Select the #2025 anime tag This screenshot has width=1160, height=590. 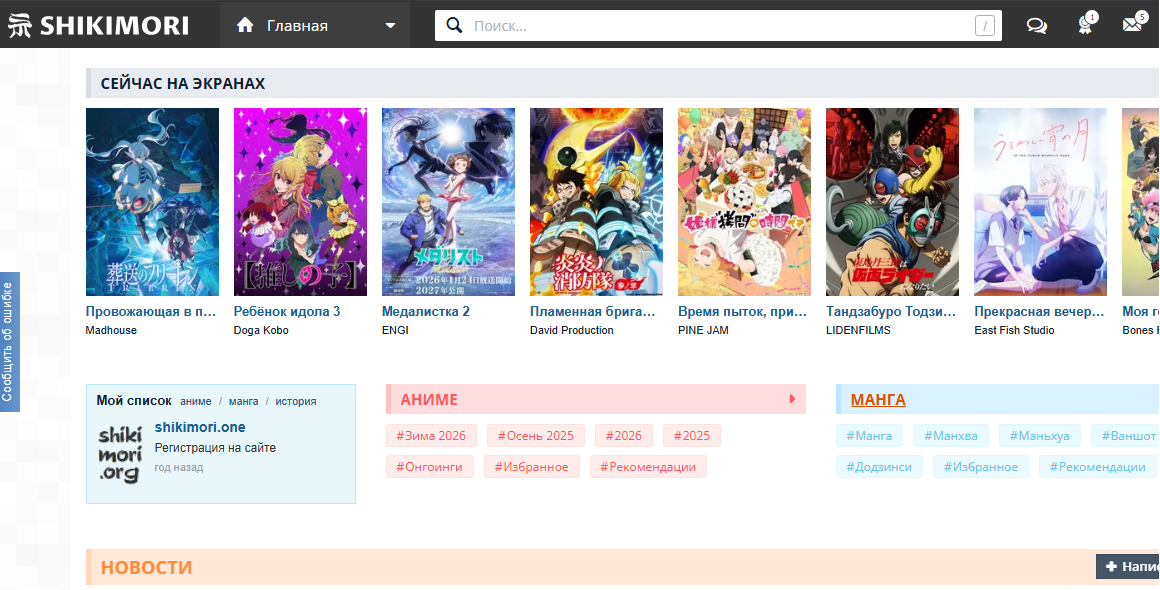tap(692, 435)
